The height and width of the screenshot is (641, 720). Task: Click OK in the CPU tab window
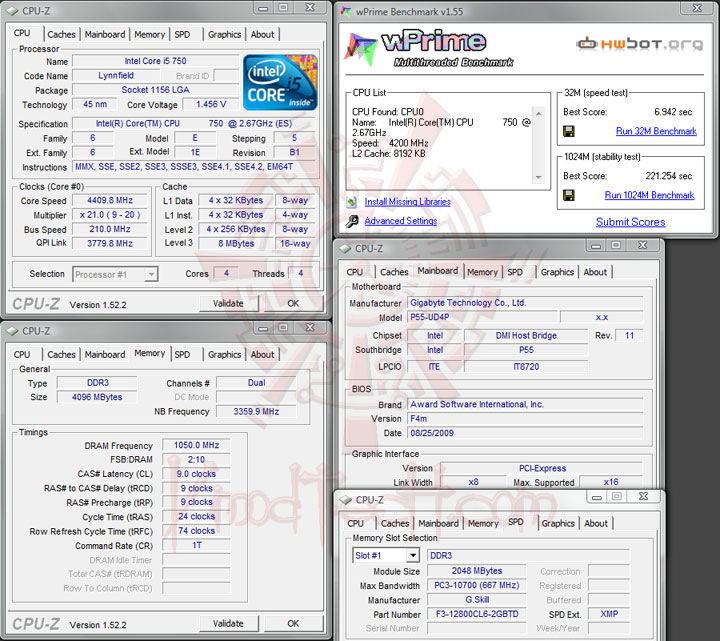293,304
